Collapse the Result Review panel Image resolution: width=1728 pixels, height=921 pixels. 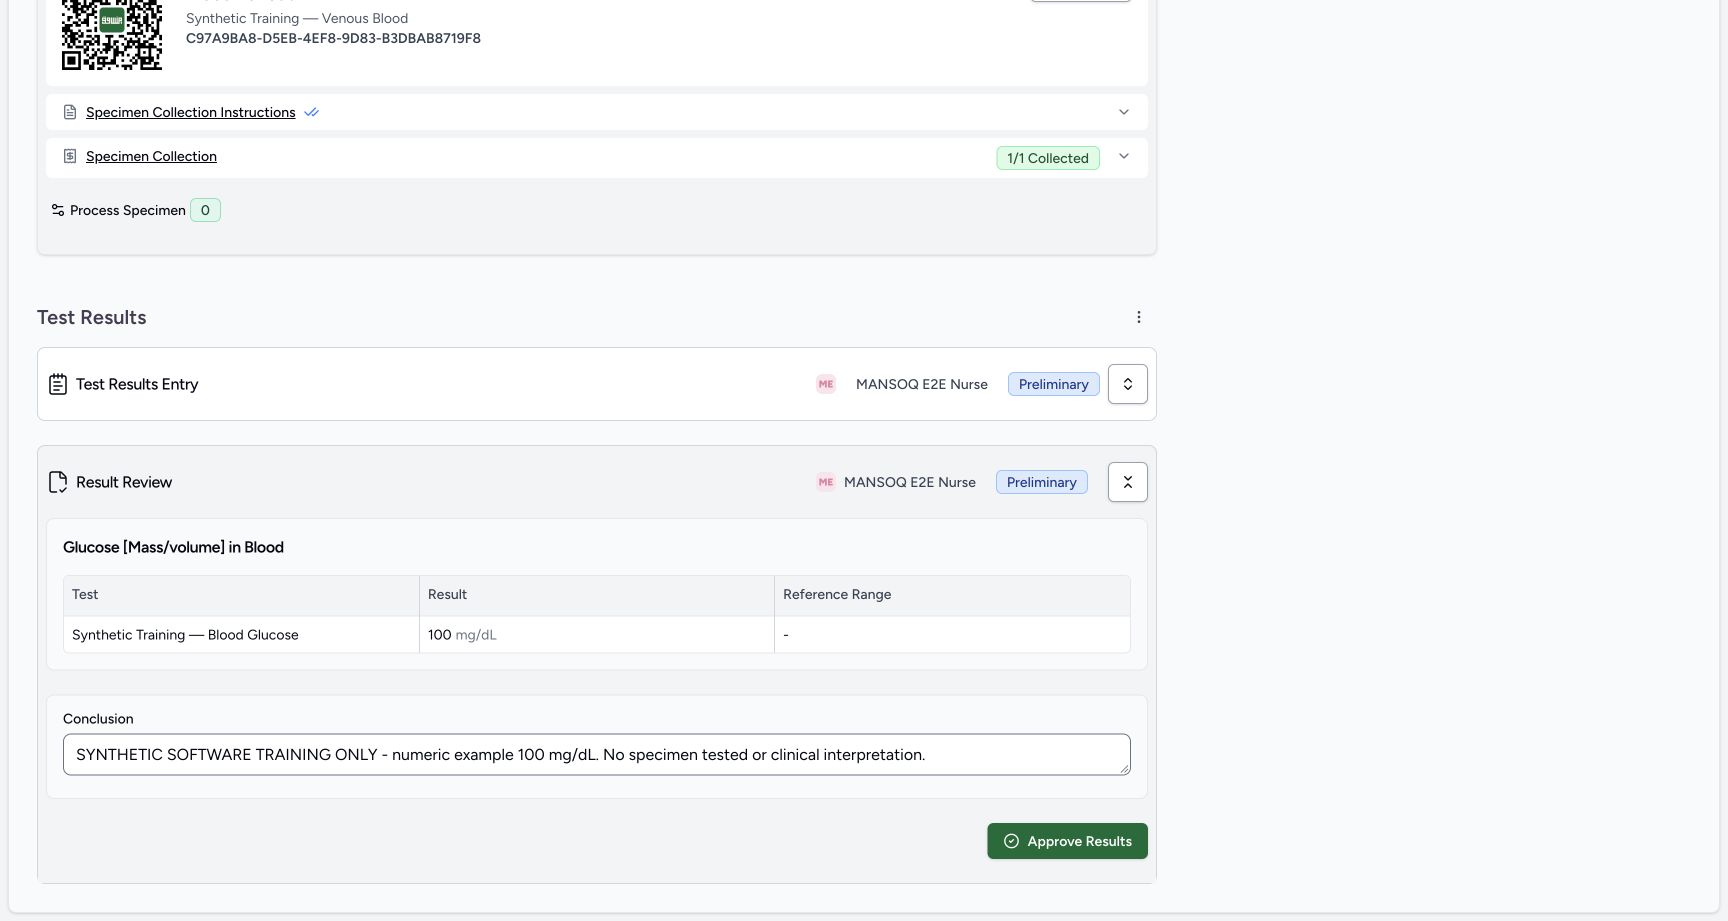[x=1128, y=482]
